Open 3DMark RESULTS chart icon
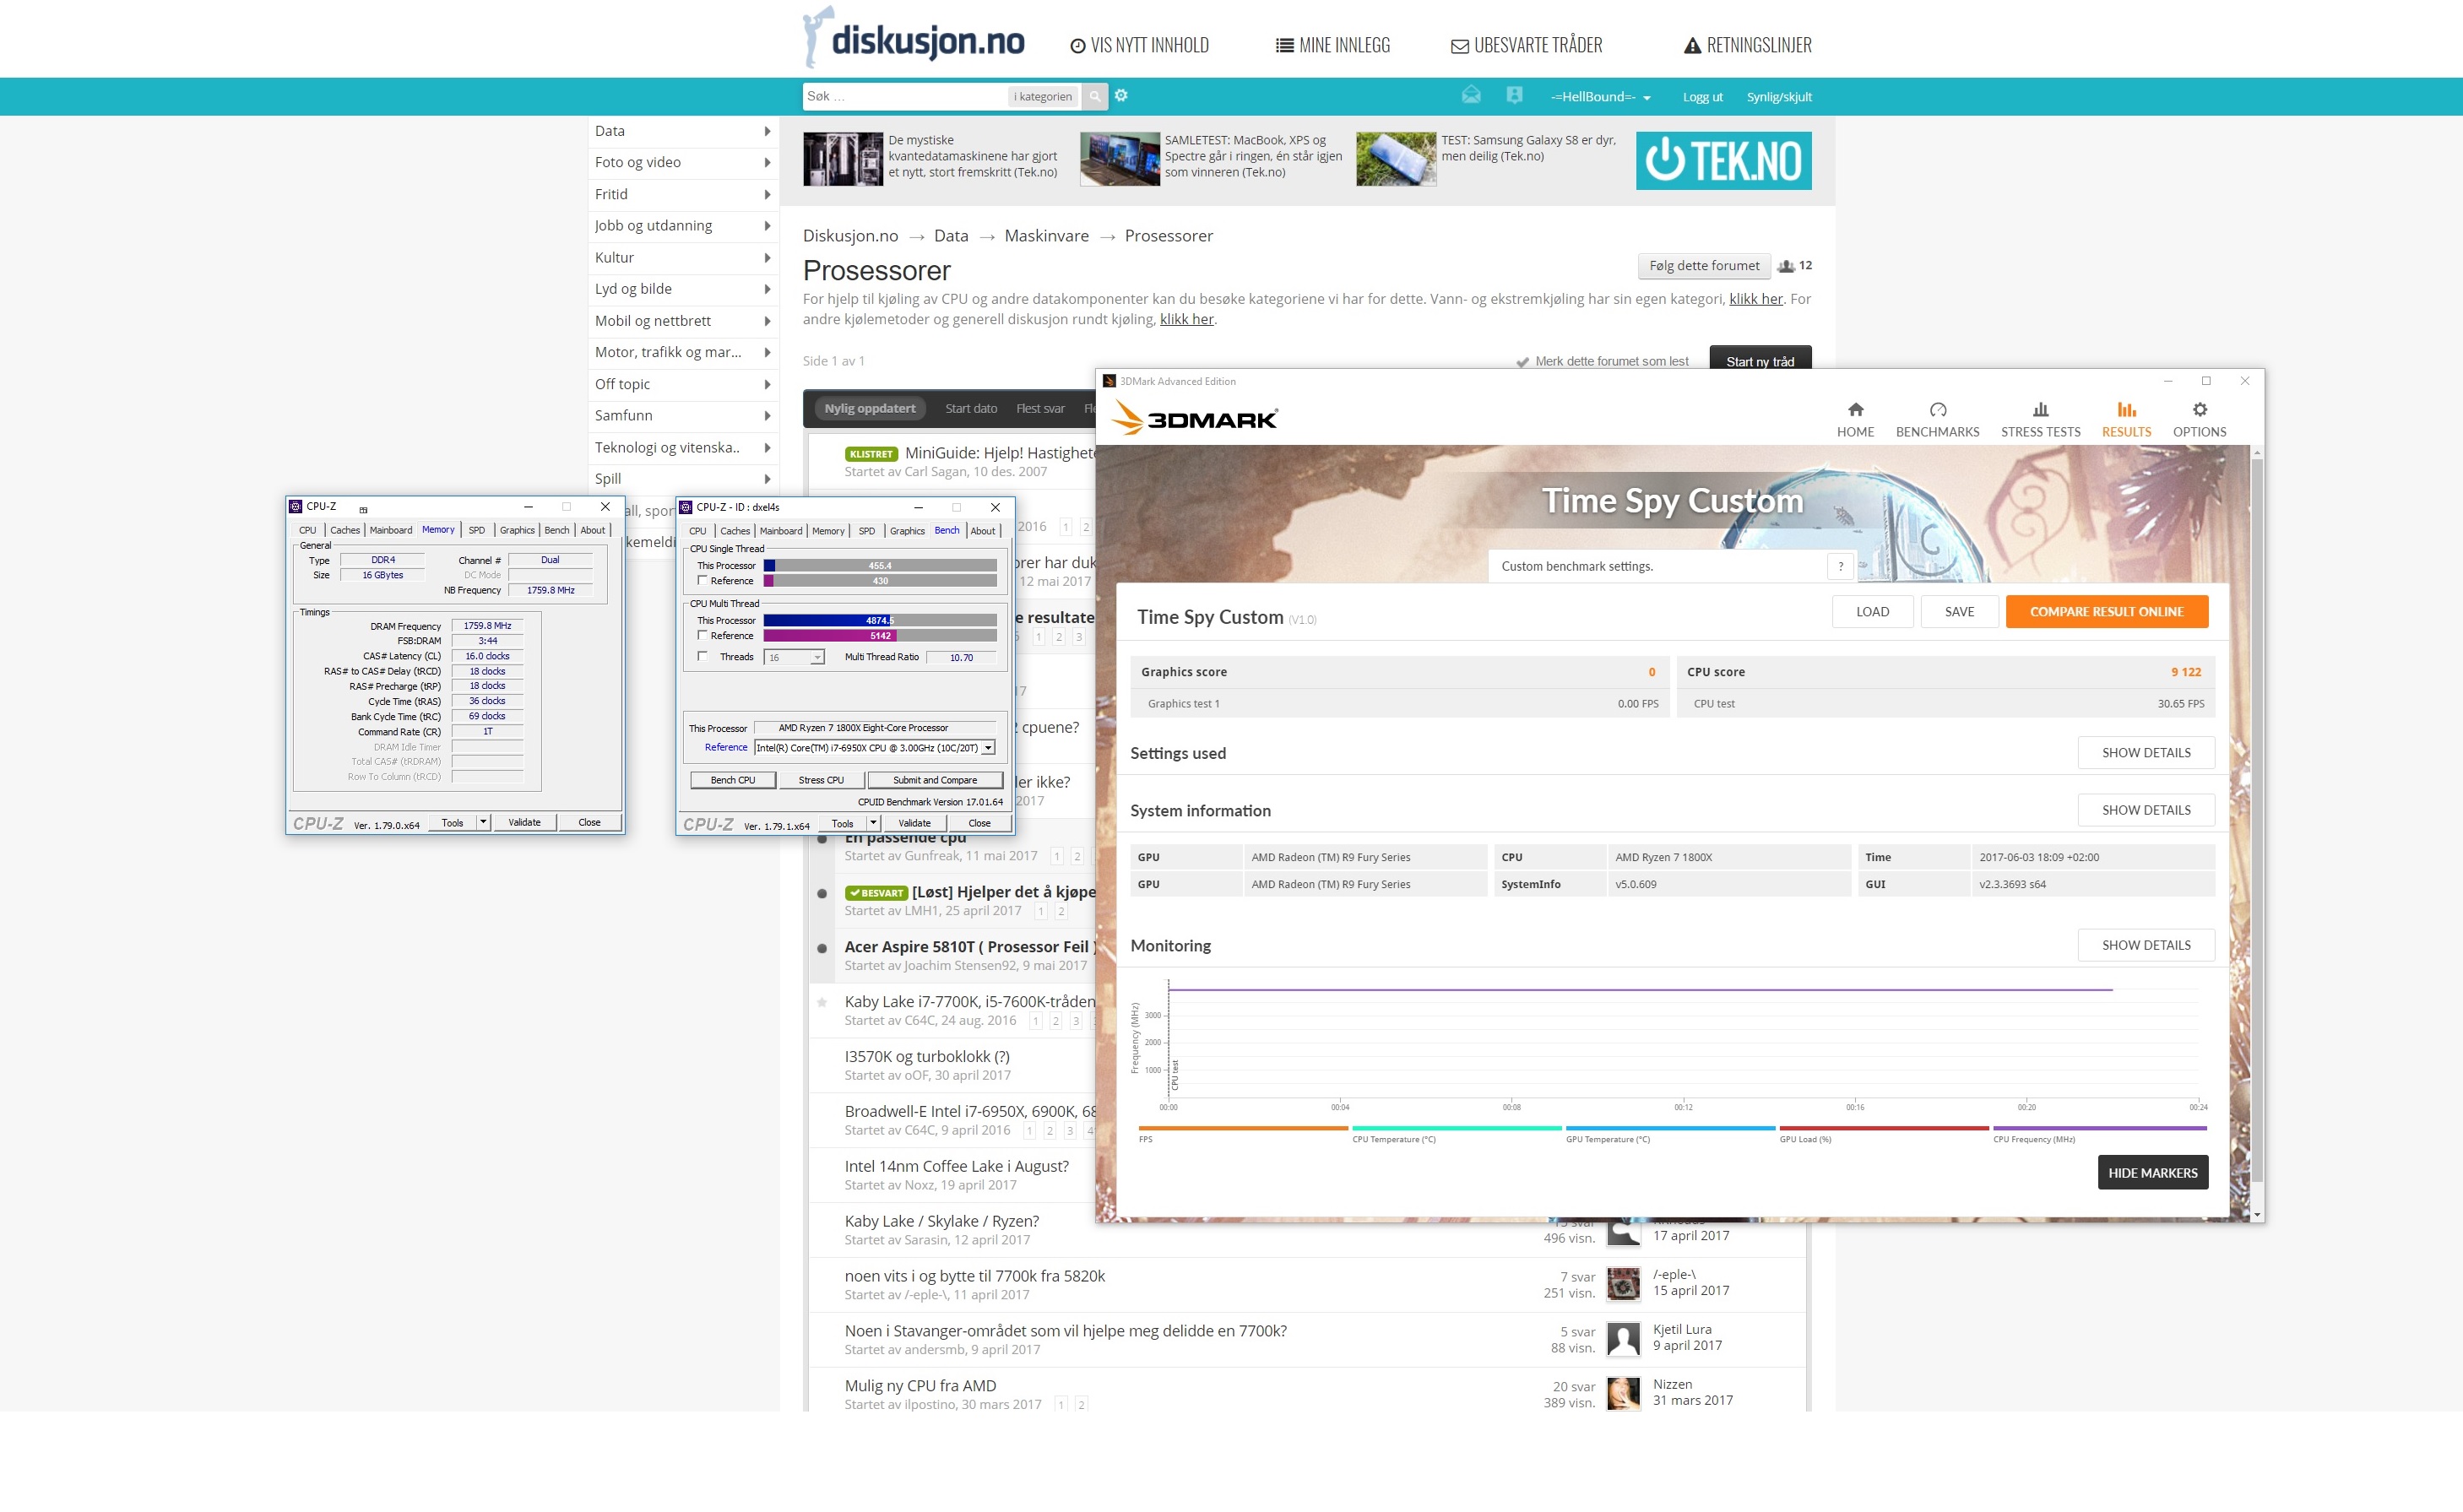Viewport: 2463px width, 1512px height. pyautogui.click(x=2126, y=409)
